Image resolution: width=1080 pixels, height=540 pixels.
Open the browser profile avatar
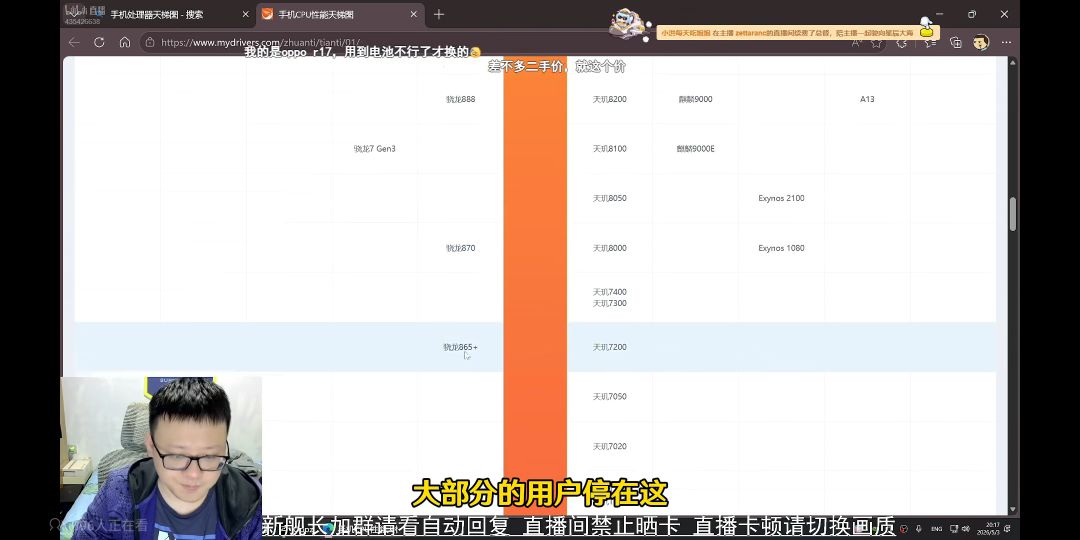(981, 42)
